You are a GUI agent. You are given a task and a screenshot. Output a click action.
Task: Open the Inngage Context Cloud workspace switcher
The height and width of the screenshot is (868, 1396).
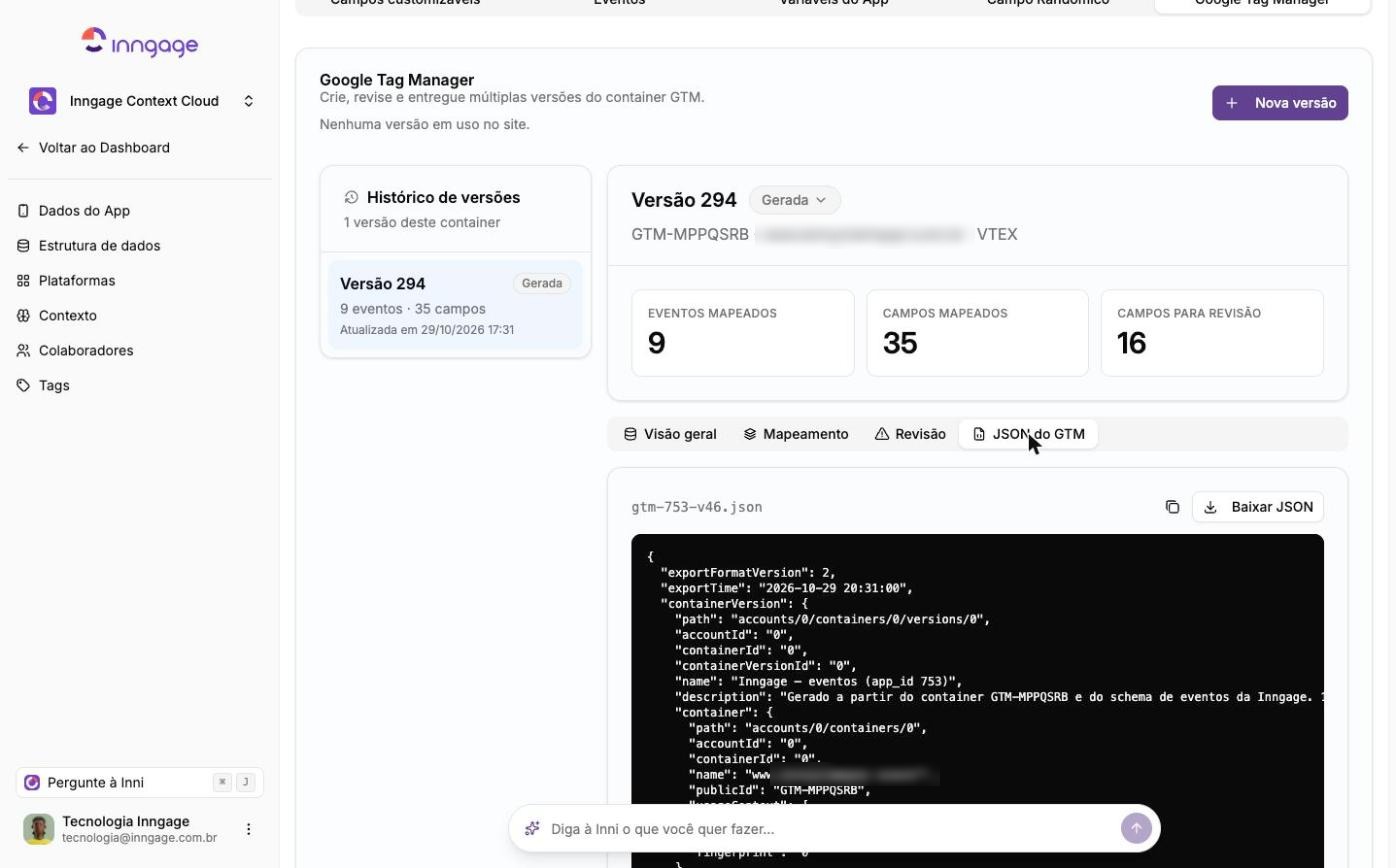140,101
